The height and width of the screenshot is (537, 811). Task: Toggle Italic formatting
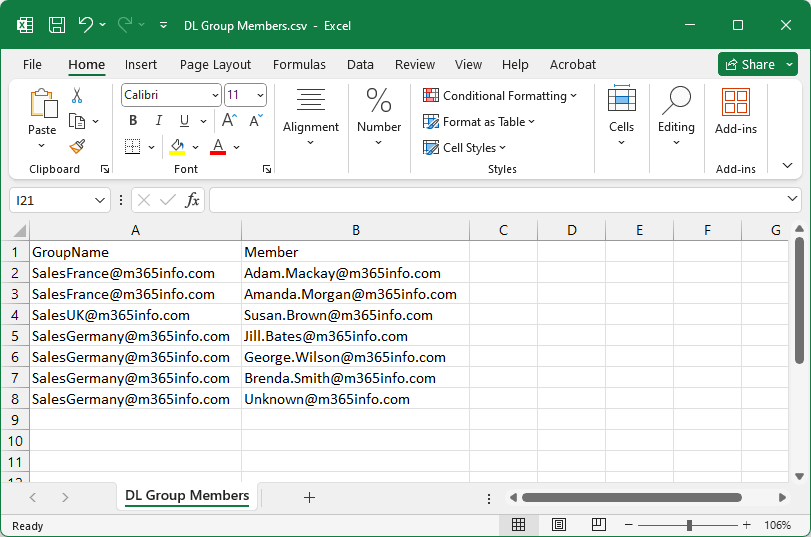159,121
